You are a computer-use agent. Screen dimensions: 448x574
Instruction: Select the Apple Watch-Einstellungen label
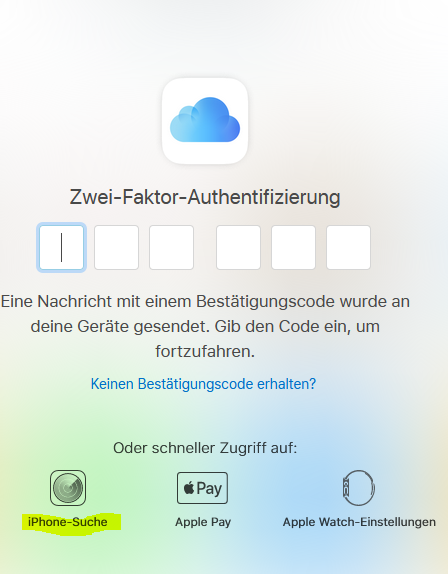[359, 522]
